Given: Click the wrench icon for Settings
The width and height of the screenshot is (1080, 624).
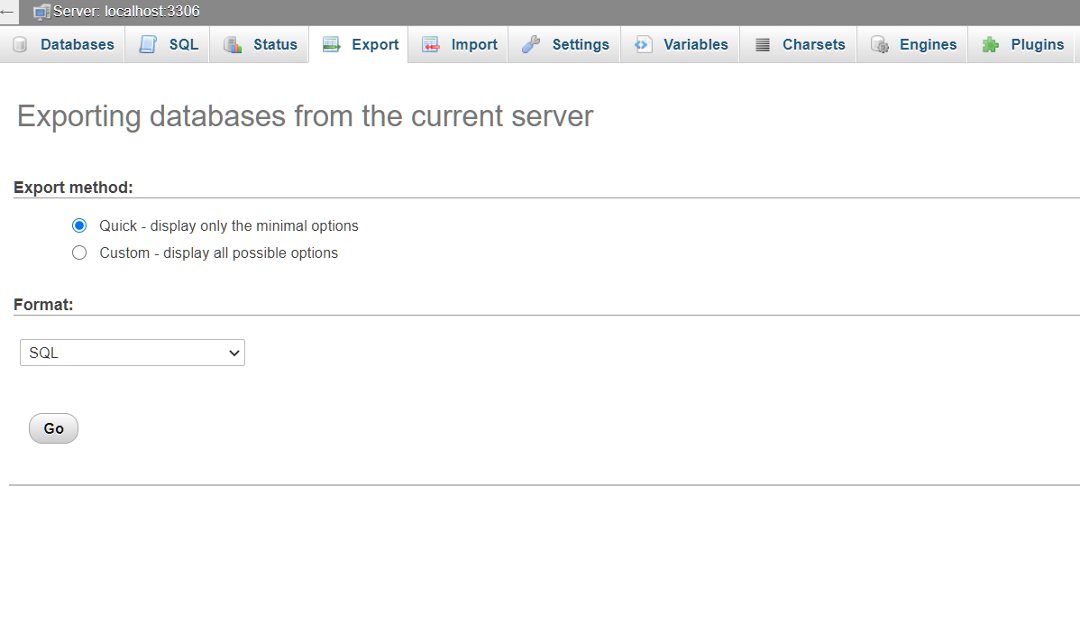Looking at the screenshot, I should coord(531,44).
